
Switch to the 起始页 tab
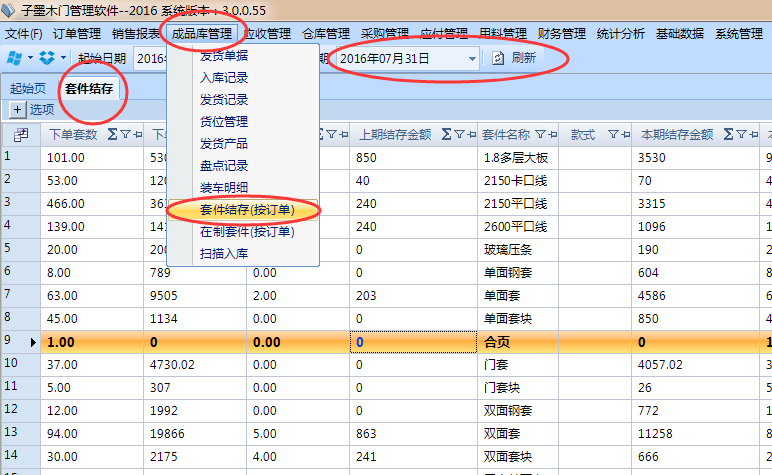click(29, 89)
